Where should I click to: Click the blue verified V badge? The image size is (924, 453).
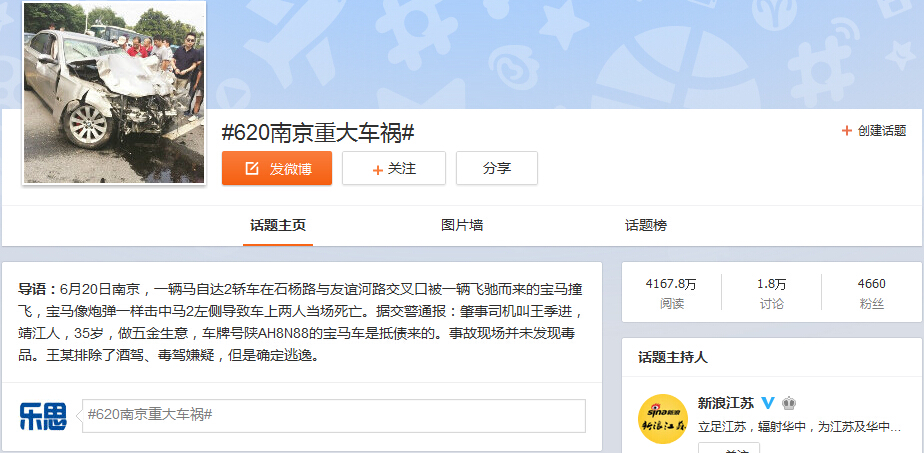[768, 403]
